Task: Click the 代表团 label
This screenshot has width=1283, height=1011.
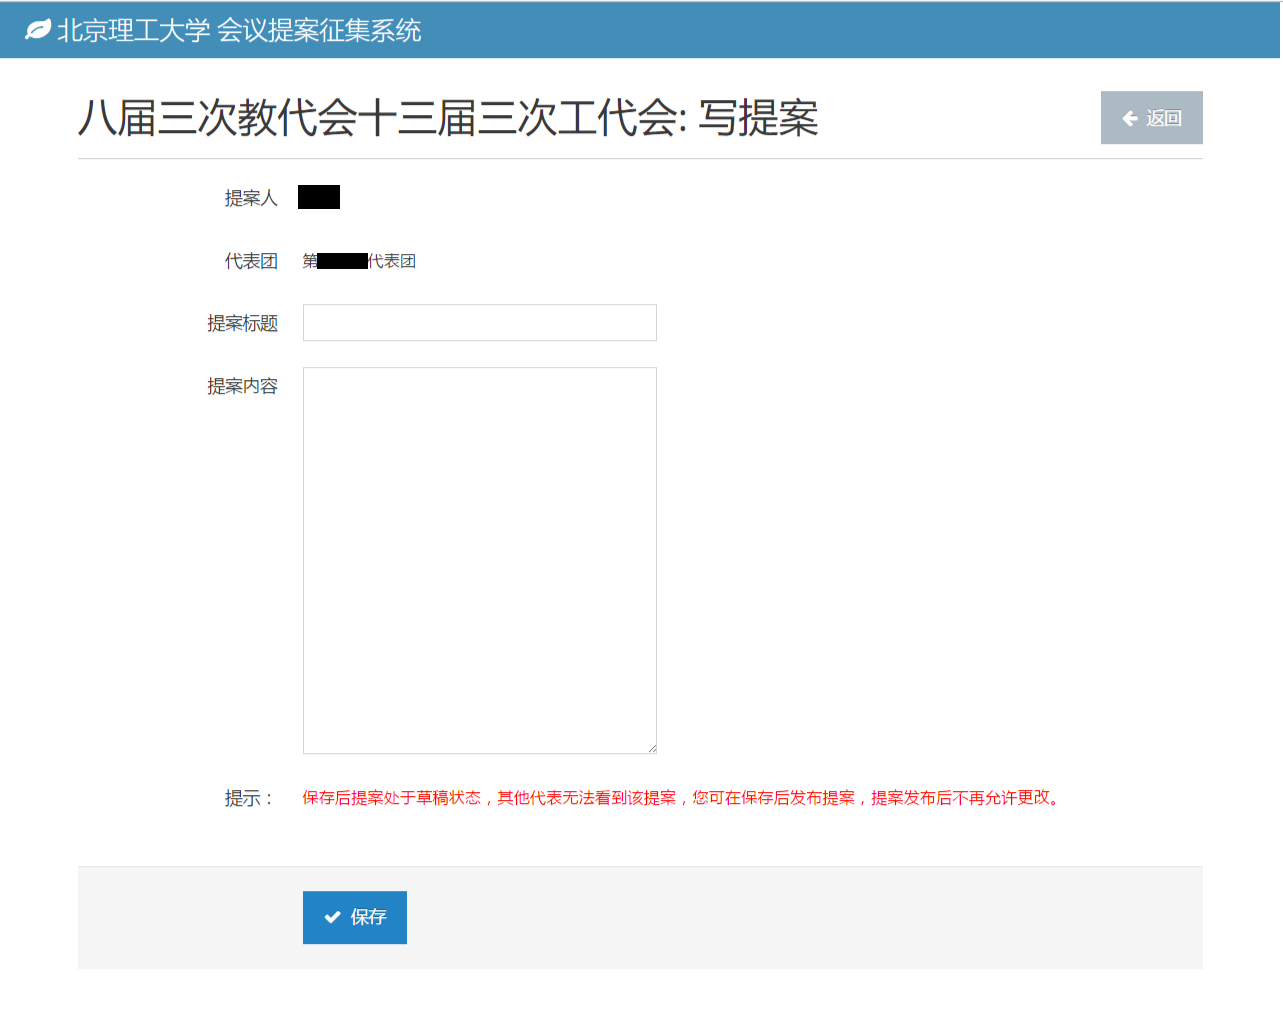Action: 250,261
